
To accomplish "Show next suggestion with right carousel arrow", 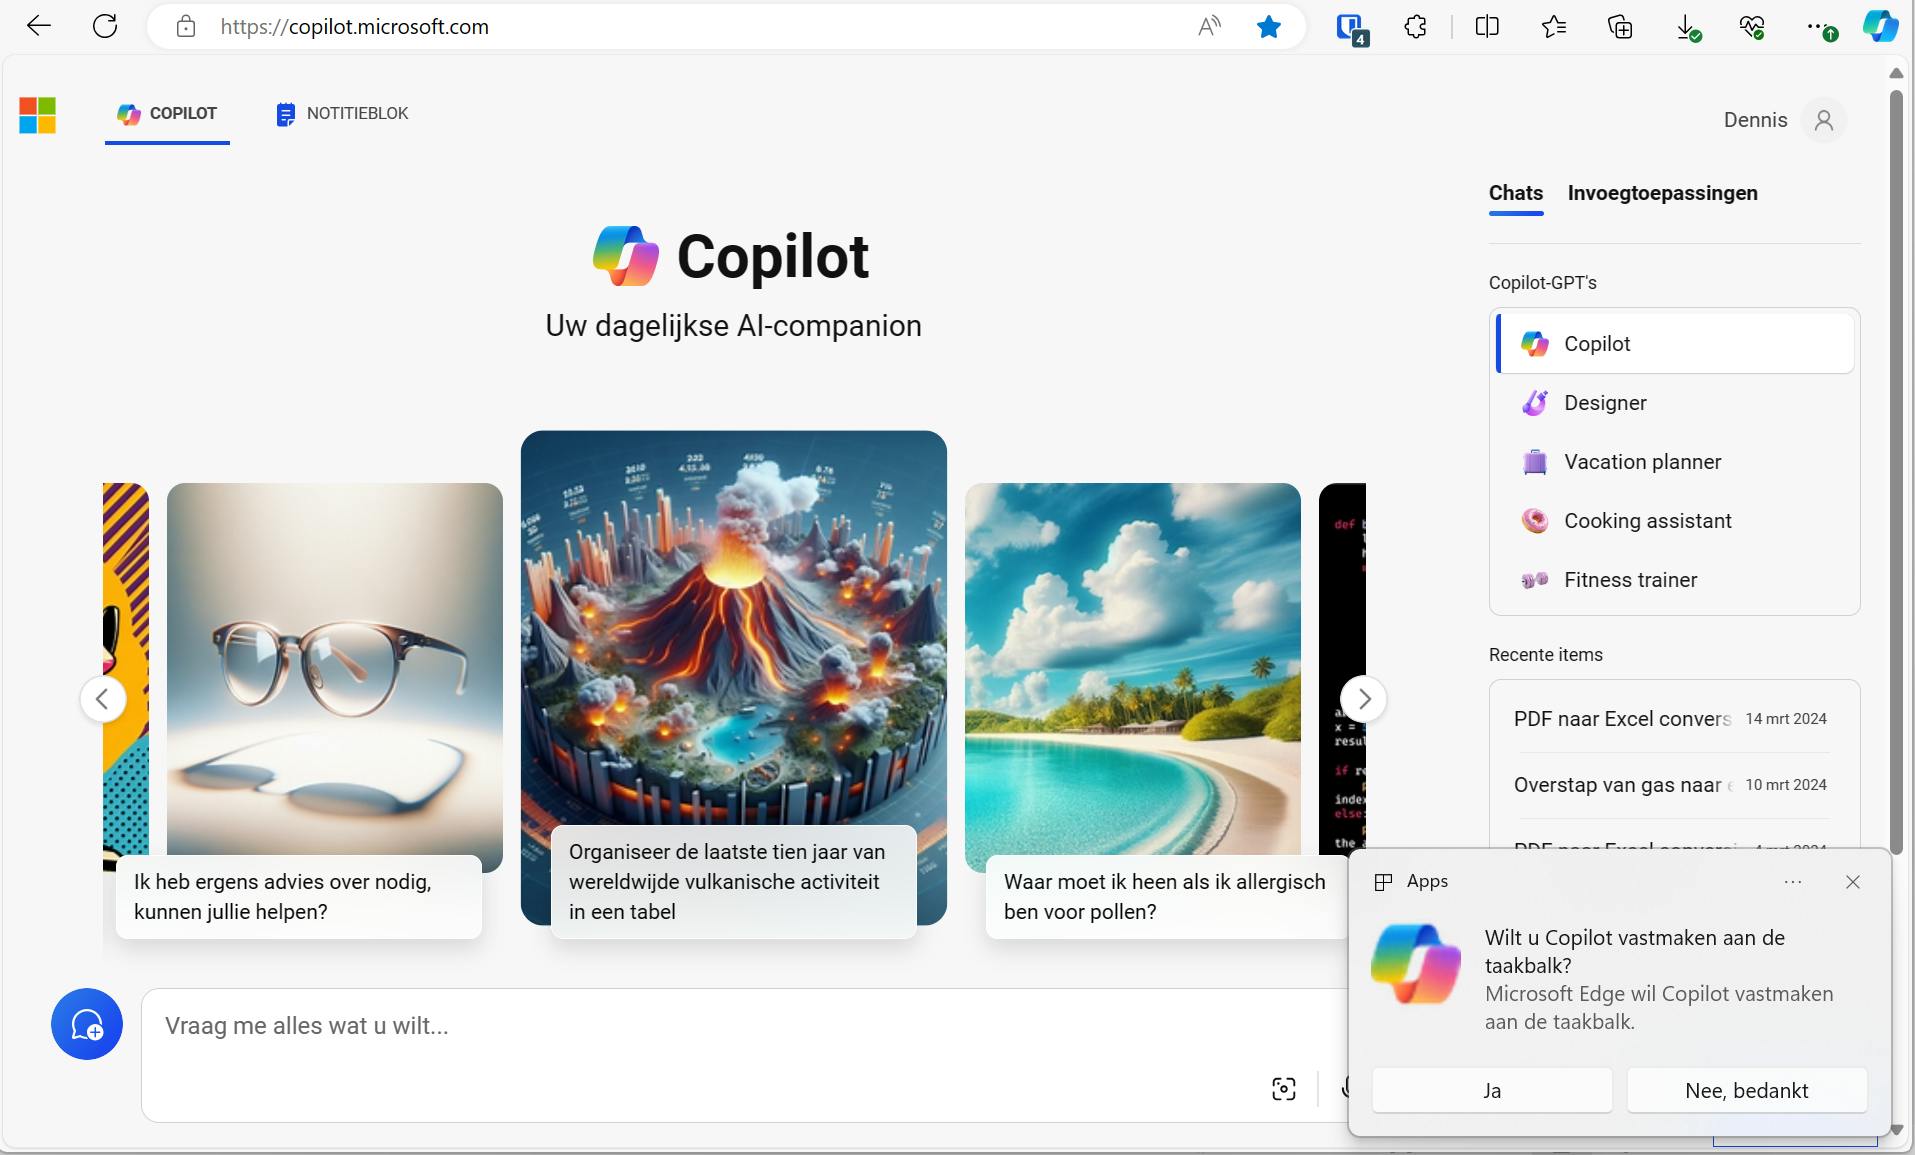I will click(x=1364, y=699).
